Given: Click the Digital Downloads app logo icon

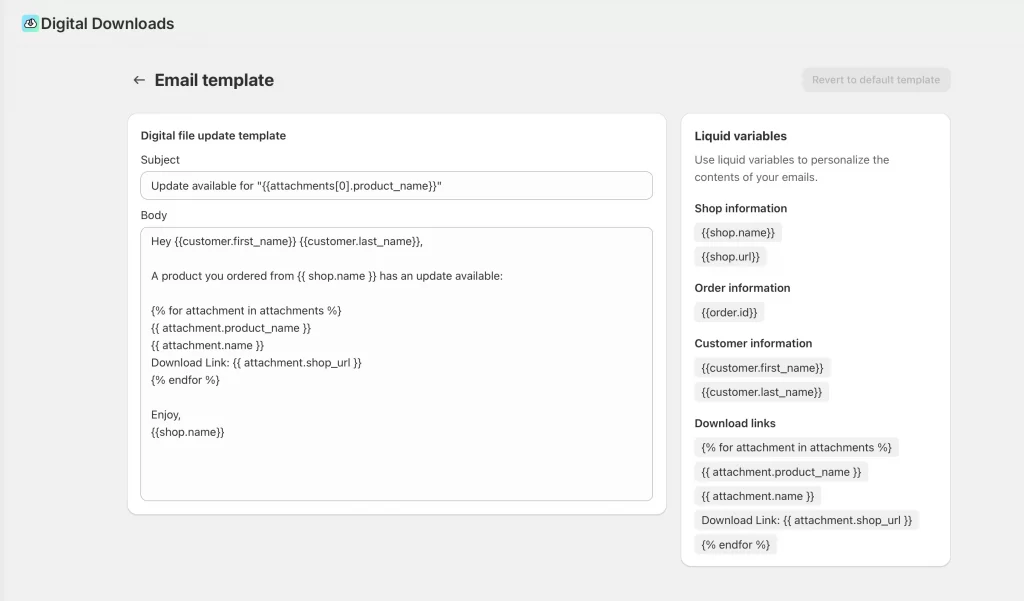Looking at the screenshot, I should [30, 23].
